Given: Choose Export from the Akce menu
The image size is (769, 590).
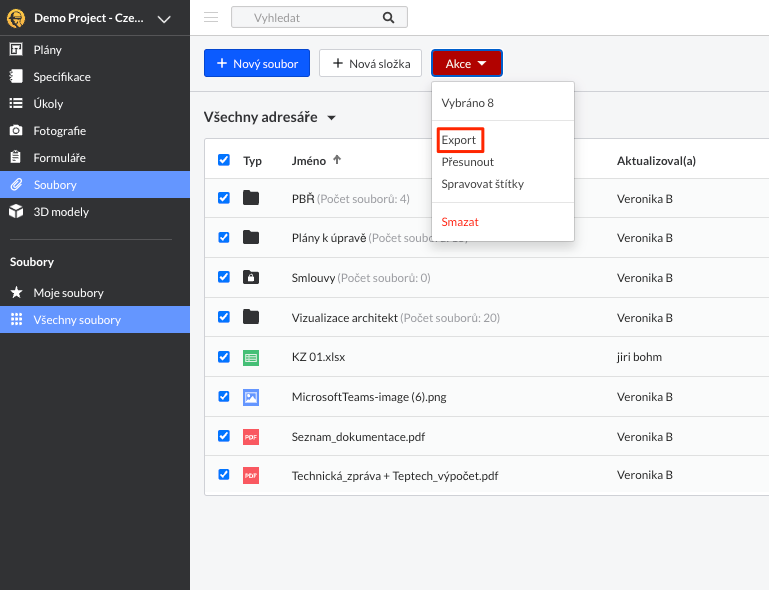Looking at the screenshot, I should (x=459, y=140).
